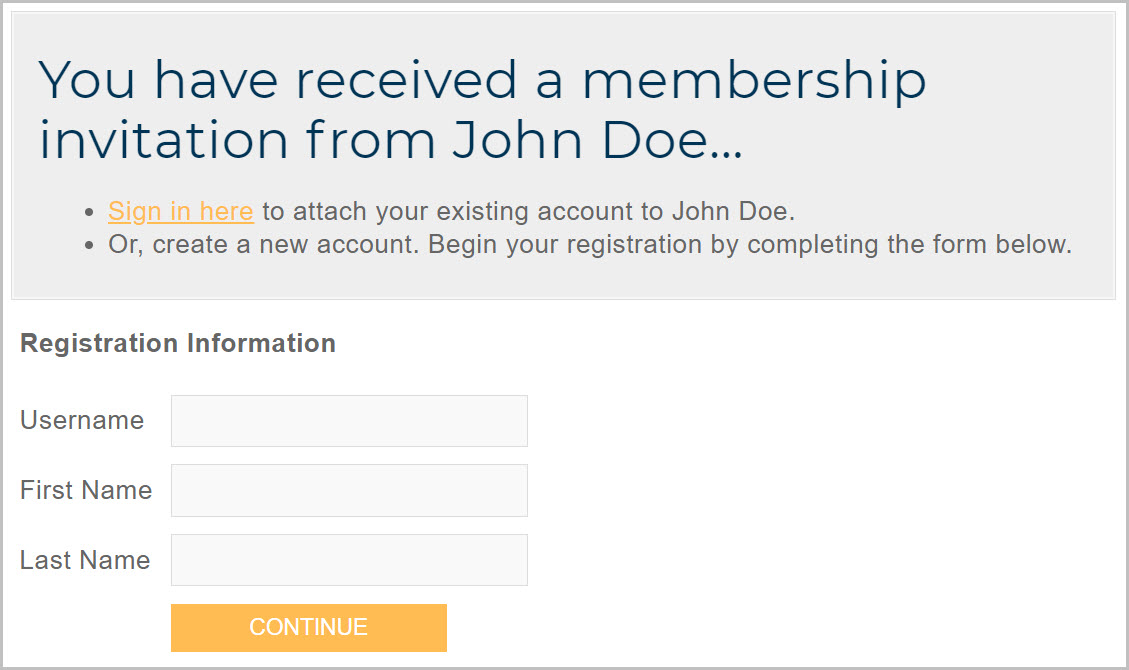Focus the Username input field
The image size is (1129, 670).
pyautogui.click(x=349, y=421)
